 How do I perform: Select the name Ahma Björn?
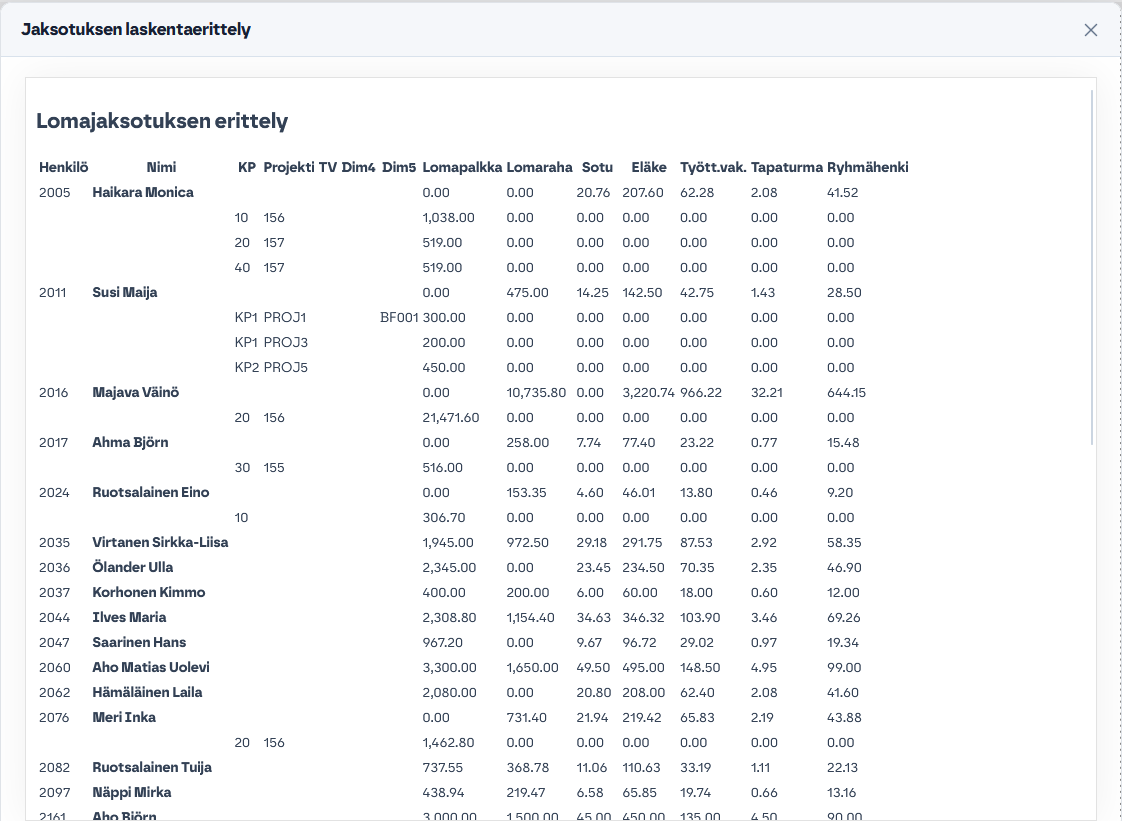130,443
